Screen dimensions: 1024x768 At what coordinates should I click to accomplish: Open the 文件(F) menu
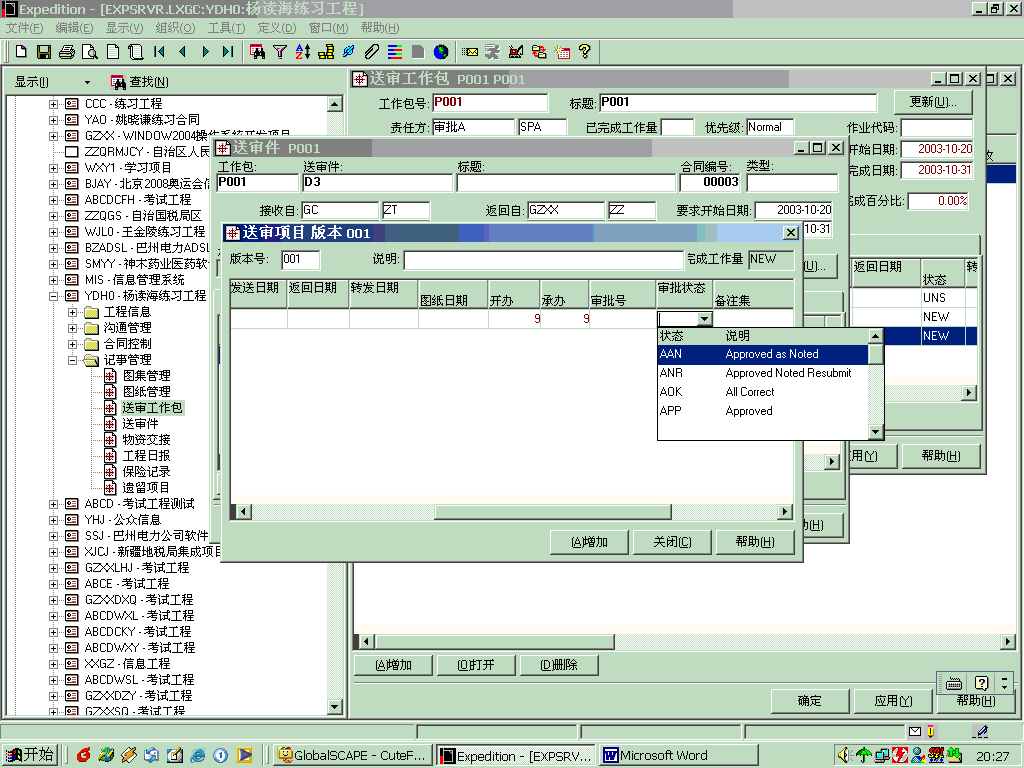point(24,27)
